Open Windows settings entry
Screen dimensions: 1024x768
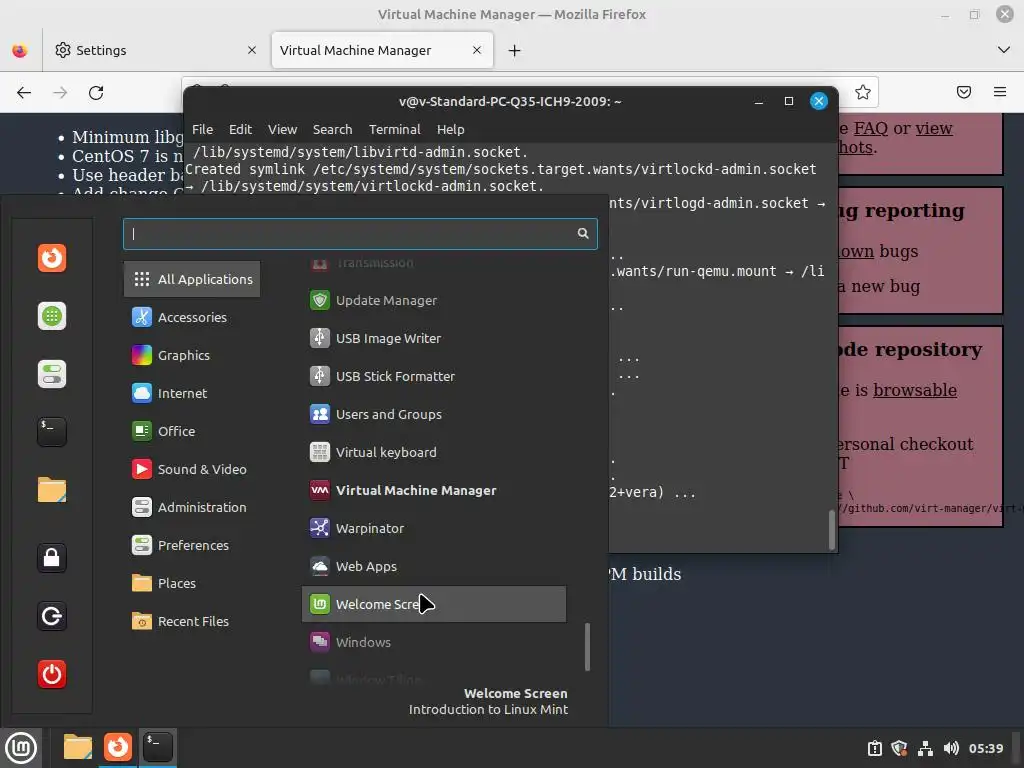(434, 642)
